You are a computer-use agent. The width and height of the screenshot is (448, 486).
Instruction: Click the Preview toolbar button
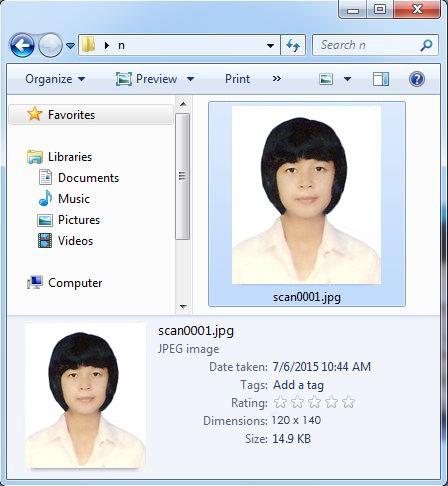coord(155,79)
